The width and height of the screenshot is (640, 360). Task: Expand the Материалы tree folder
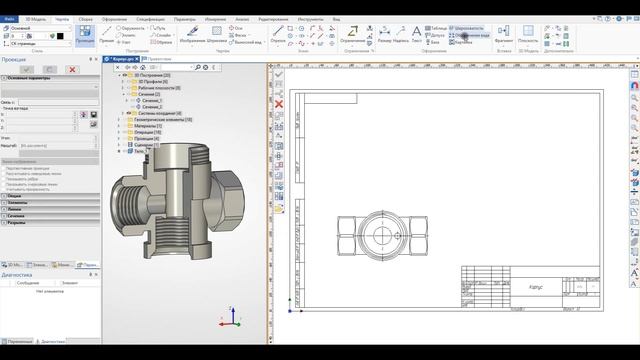pos(119,126)
